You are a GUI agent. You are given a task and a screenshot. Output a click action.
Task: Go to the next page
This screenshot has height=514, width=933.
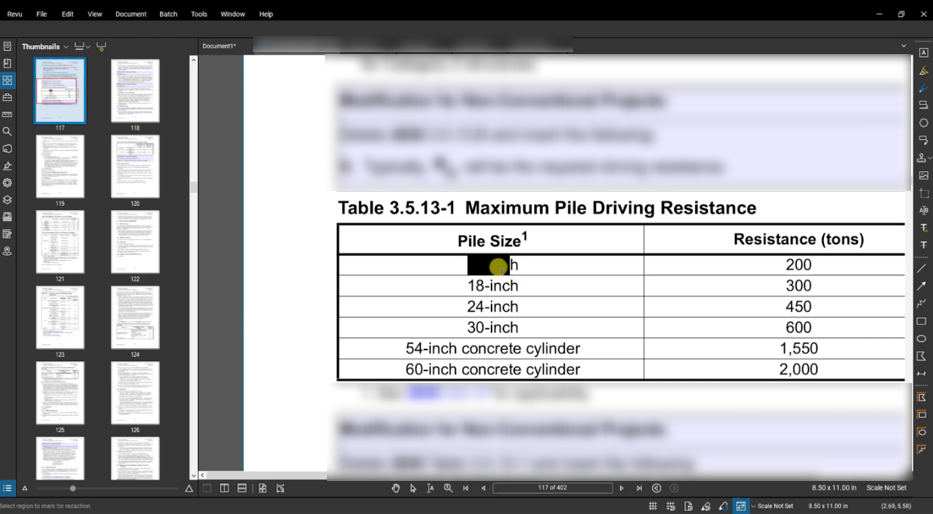pos(621,488)
